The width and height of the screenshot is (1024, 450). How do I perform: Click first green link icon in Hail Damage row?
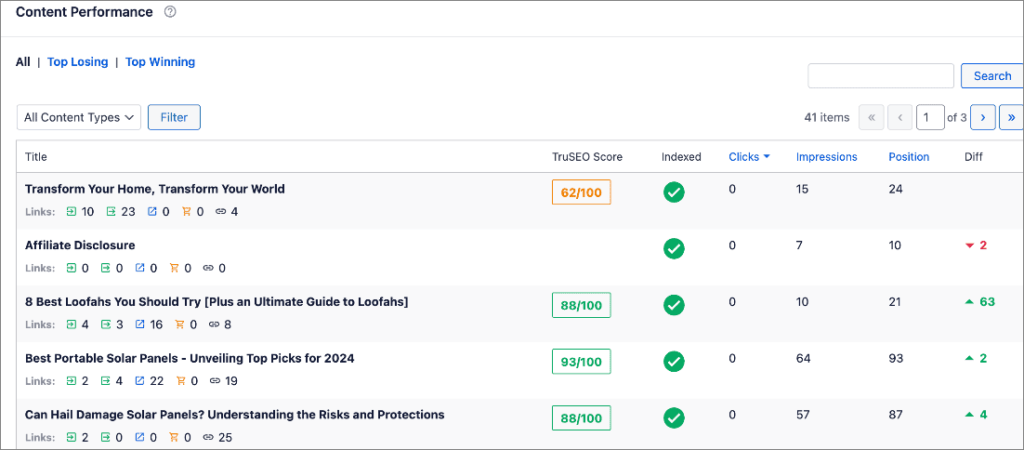tap(72, 438)
